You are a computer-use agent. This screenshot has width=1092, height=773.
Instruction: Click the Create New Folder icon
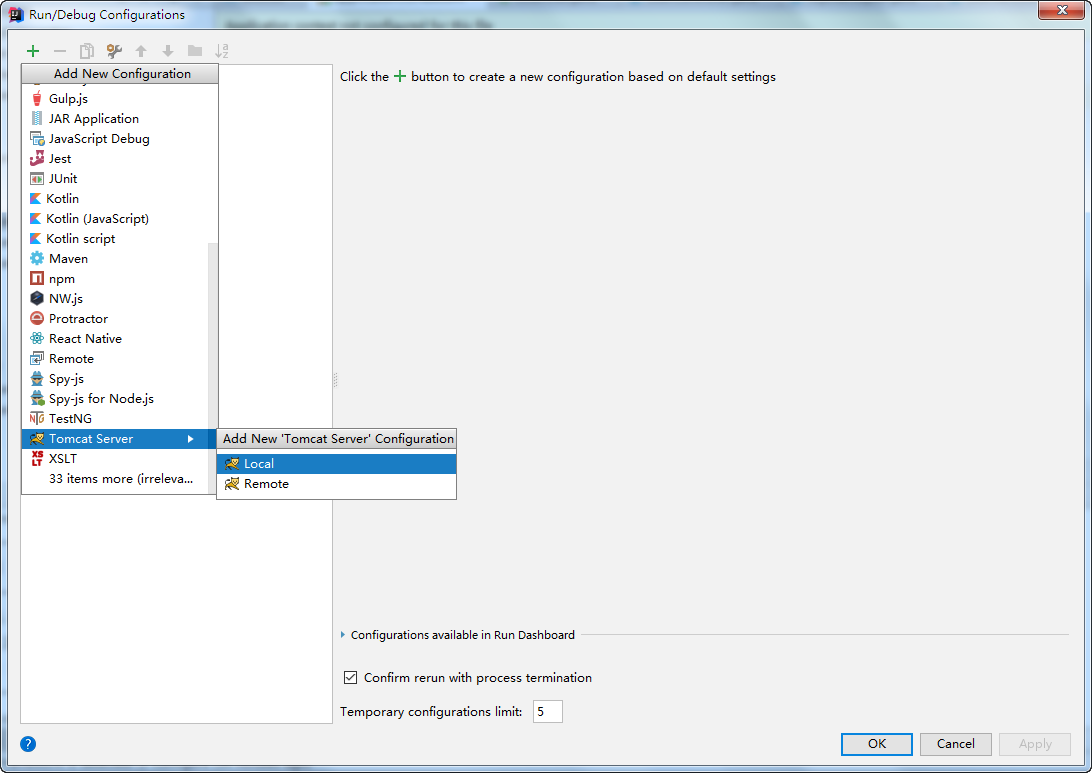coord(195,51)
